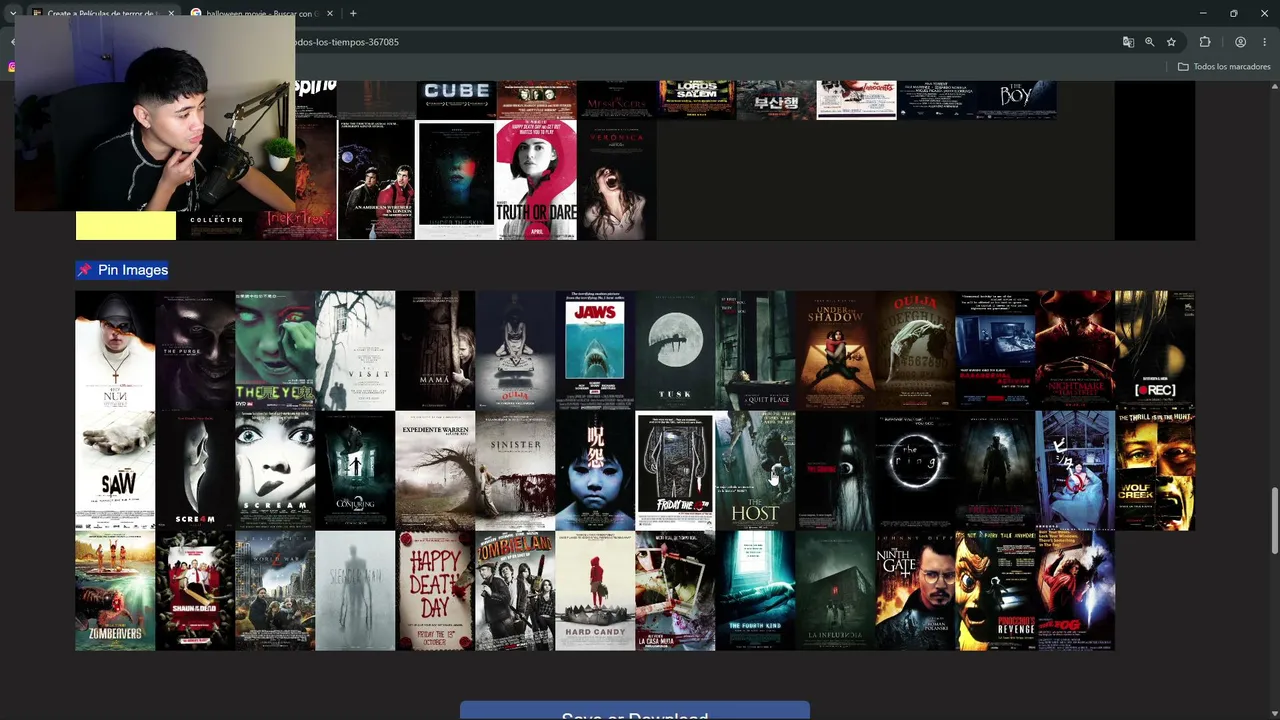Pick the Tusk moon poster

(x=675, y=350)
